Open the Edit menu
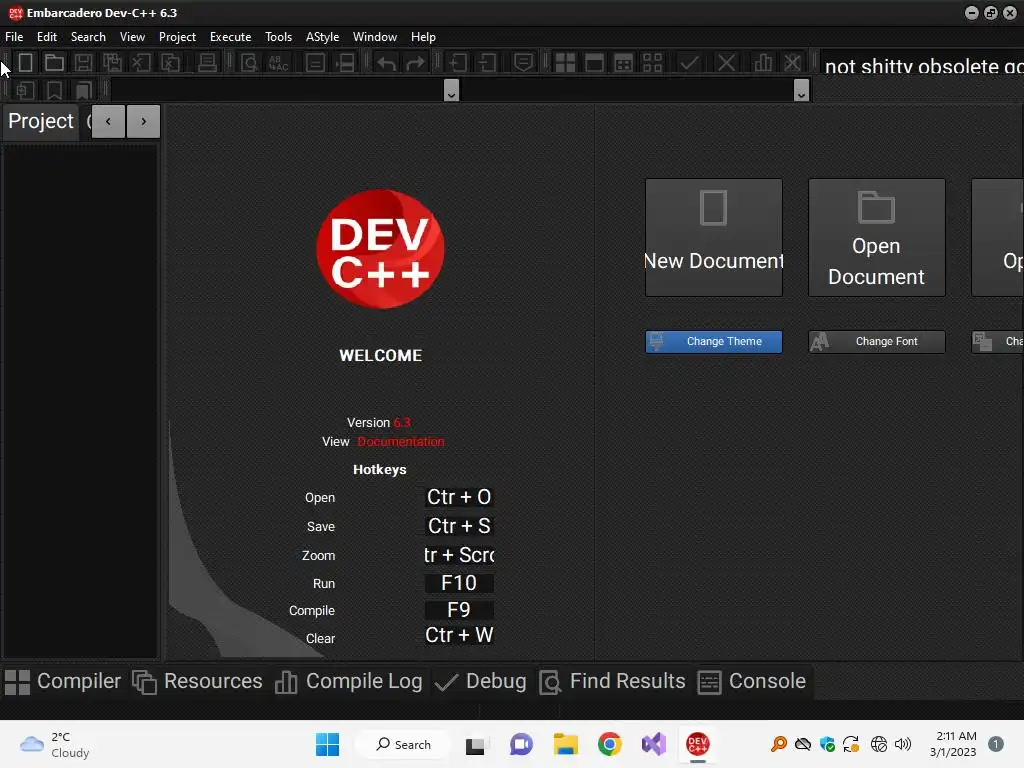The width and height of the screenshot is (1024, 768). 46,37
